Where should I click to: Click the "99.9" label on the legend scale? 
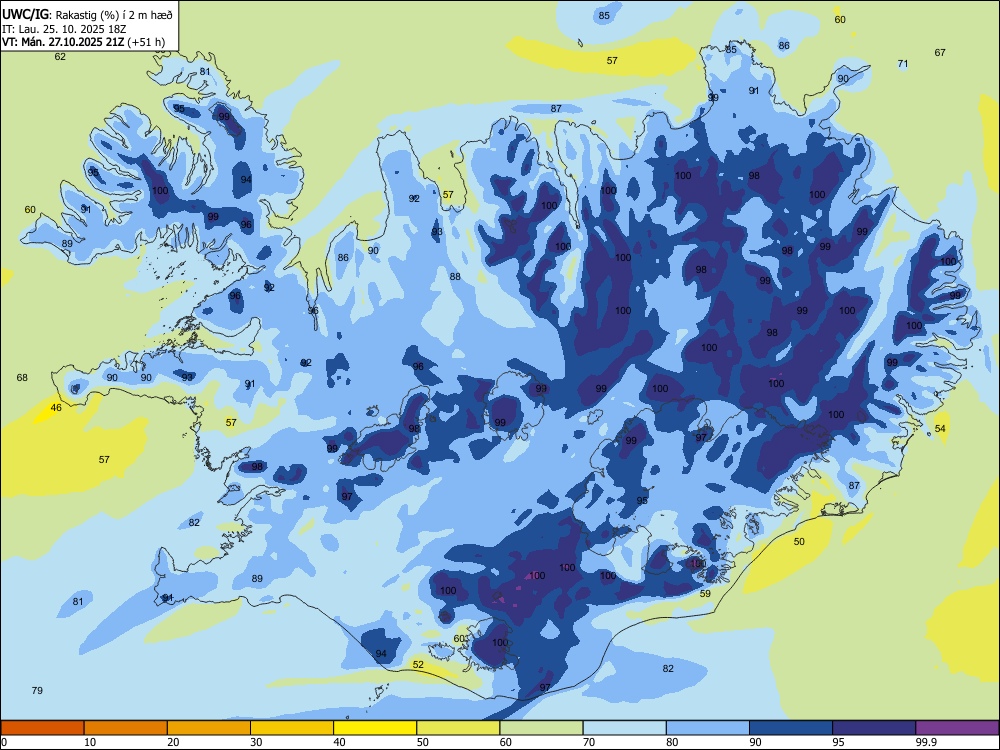coord(926,742)
